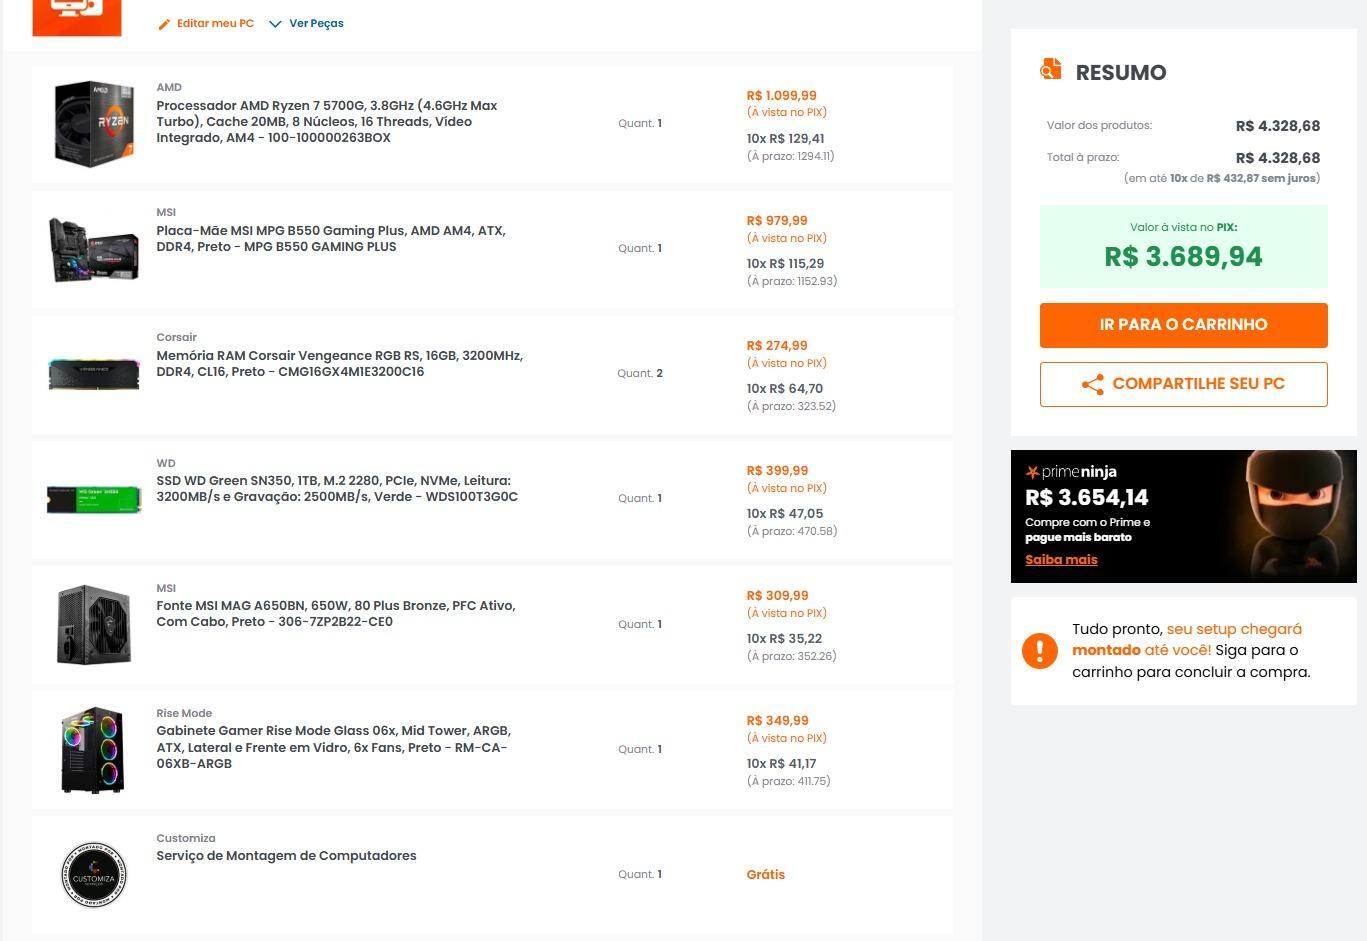Open the MSI MPG B550 motherboard thumbnail
1367x941 pixels.
pyautogui.click(x=94, y=249)
